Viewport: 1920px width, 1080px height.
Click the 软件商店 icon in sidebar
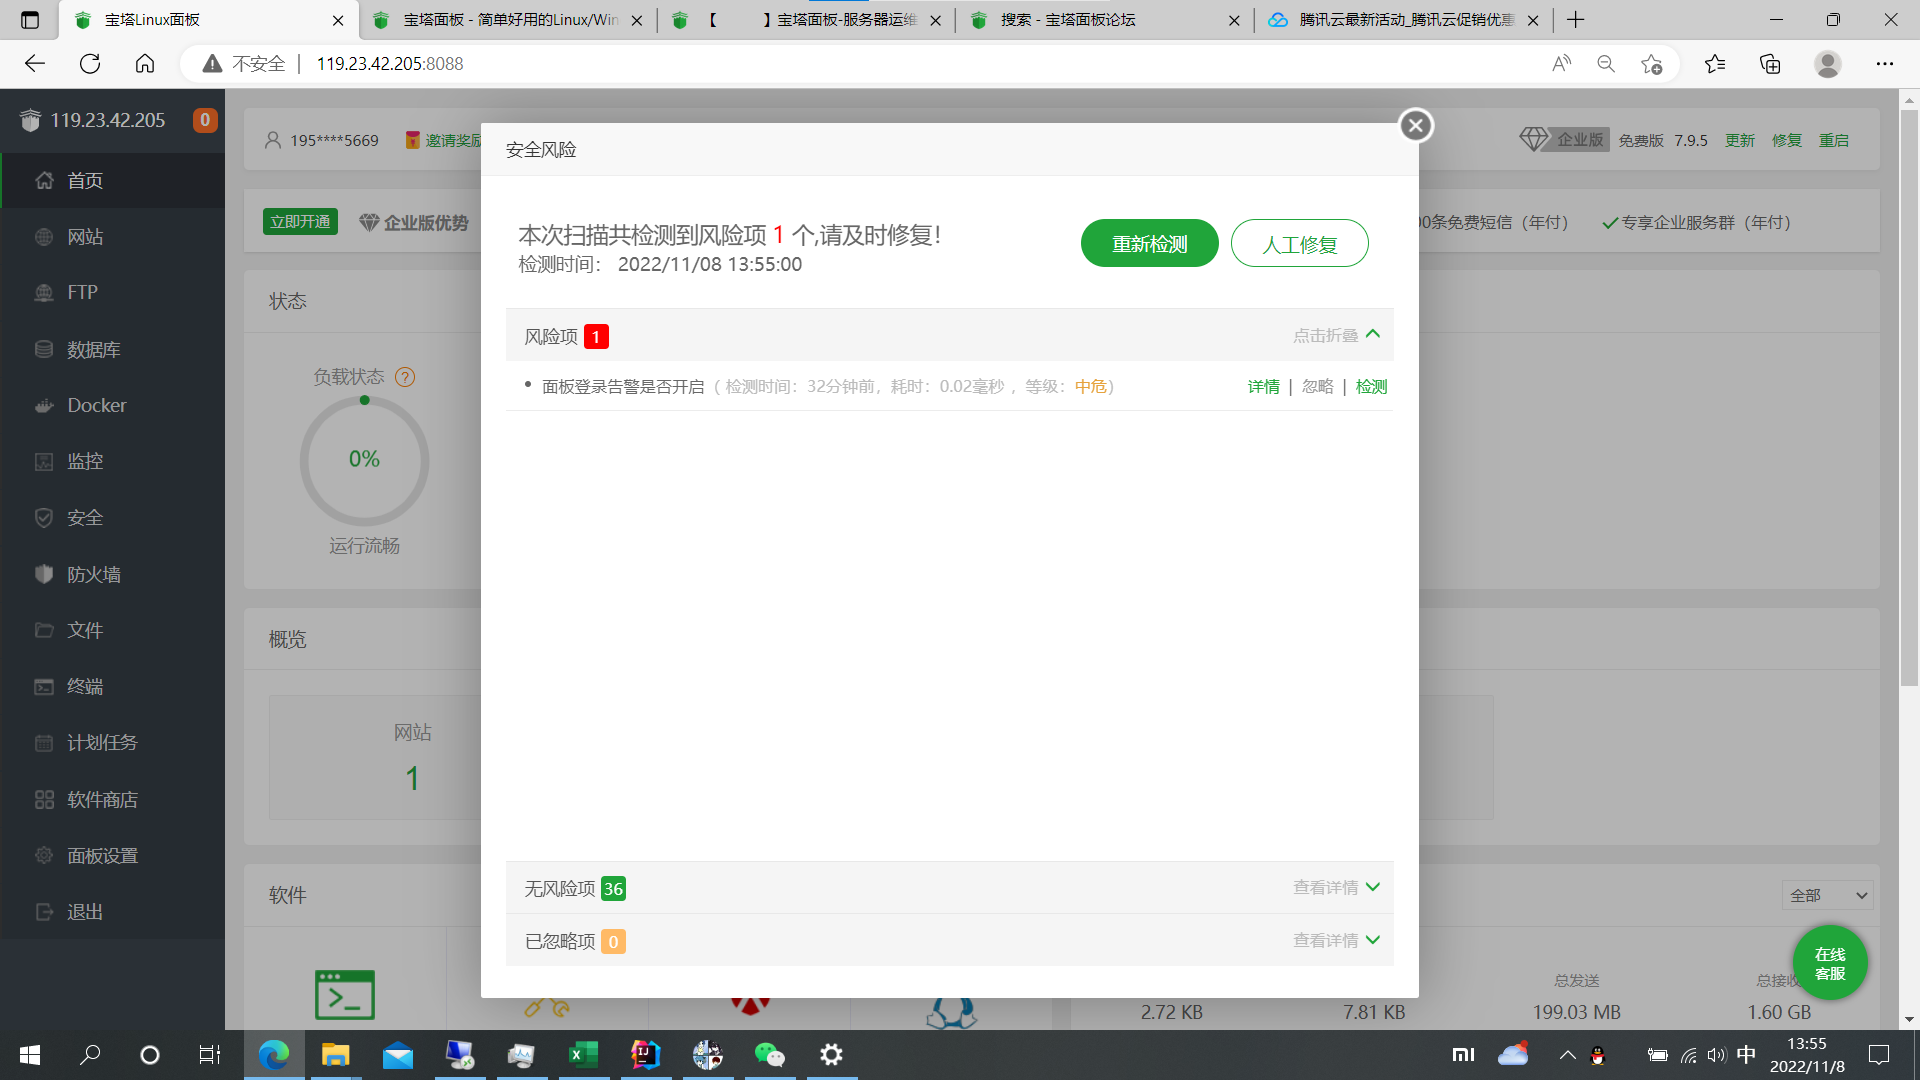tap(44, 800)
